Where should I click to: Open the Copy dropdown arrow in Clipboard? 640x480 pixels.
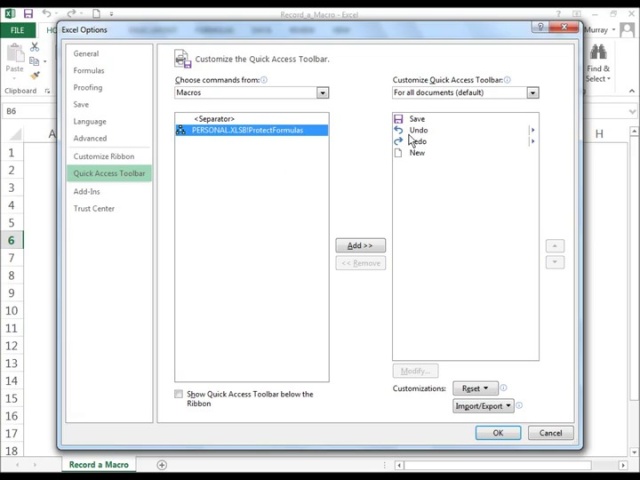click(x=45, y=62)
